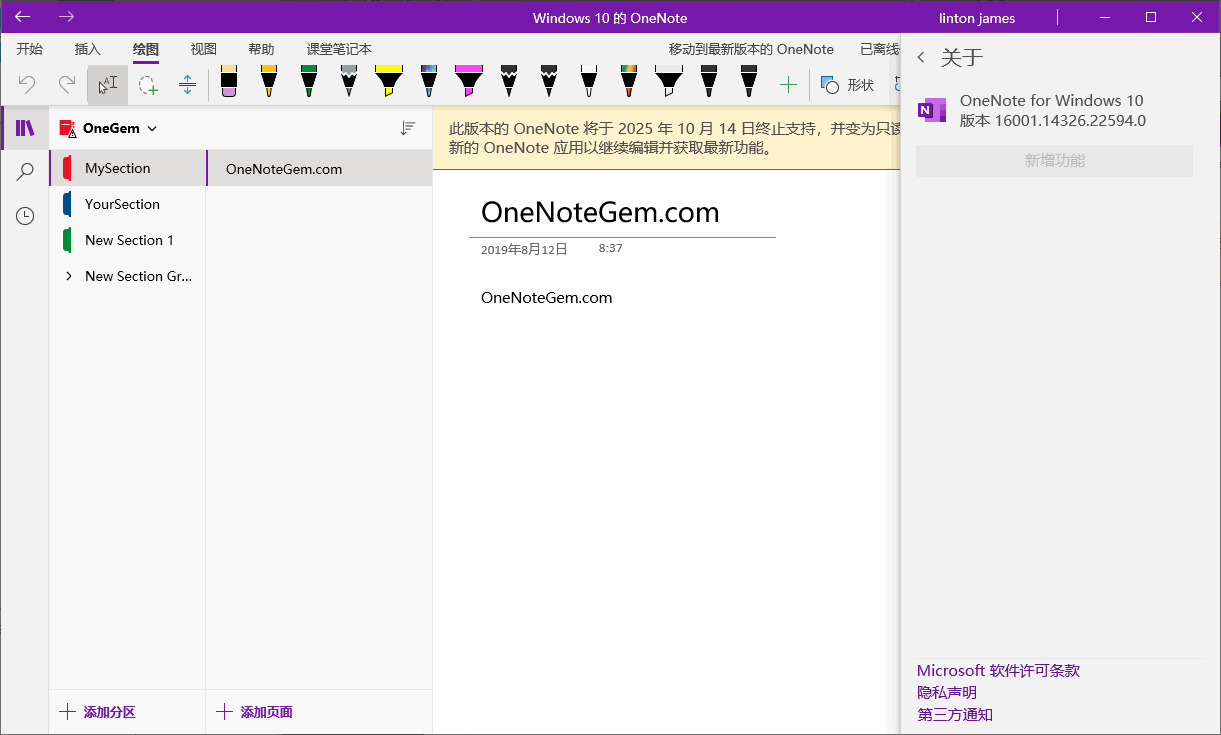Toggle the insert space tool

pos(187,84)
